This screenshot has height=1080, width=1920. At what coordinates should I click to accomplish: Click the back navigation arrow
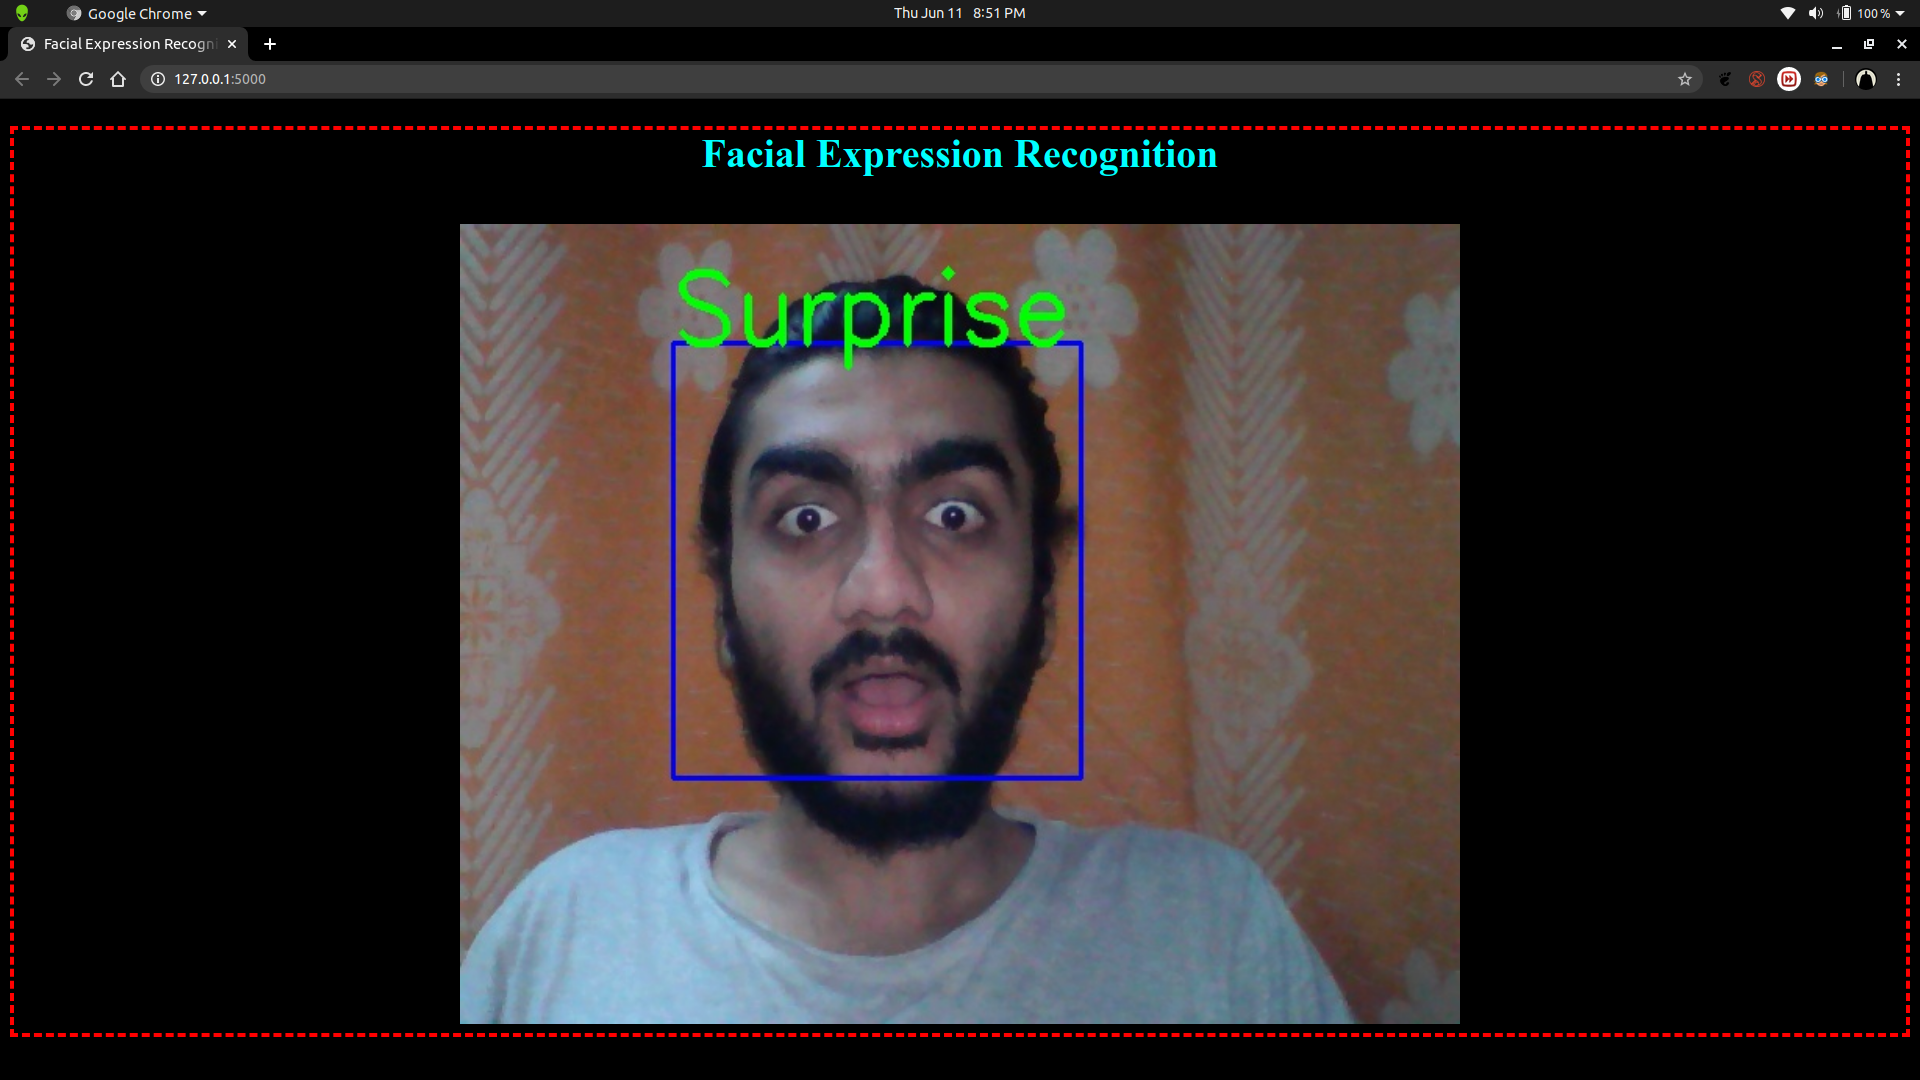(22, 79)
